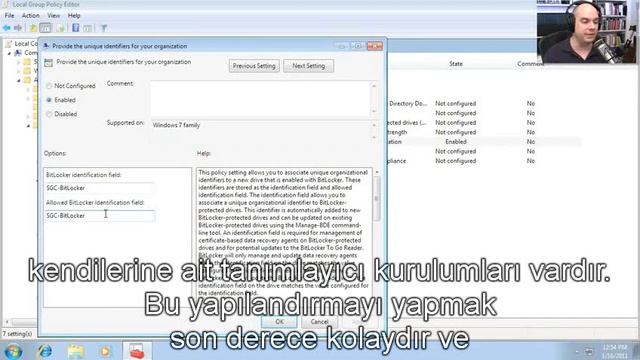This screenshot has height=360, width=640.
Task: Click the BitLocker identification field input
Action: (x=100, y=188)
